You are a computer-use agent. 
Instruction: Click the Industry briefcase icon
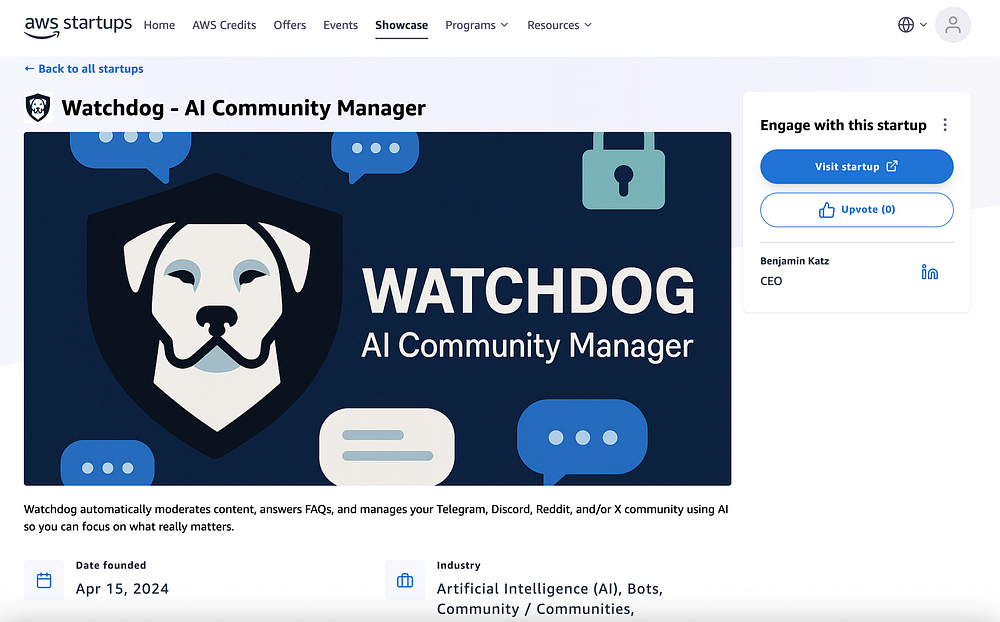tap(405, 581)
